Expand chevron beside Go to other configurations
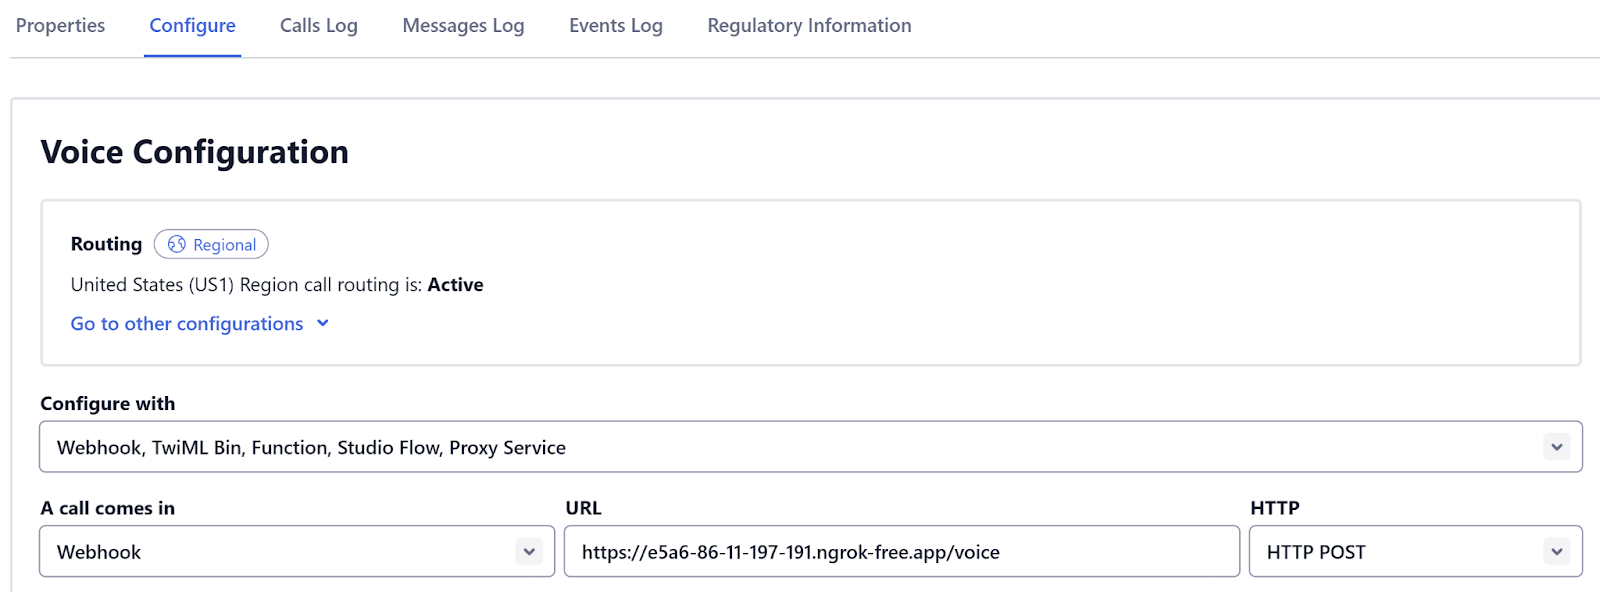Screen dimensions: 1600x592 pyautogui.click(x=323, y=323)
